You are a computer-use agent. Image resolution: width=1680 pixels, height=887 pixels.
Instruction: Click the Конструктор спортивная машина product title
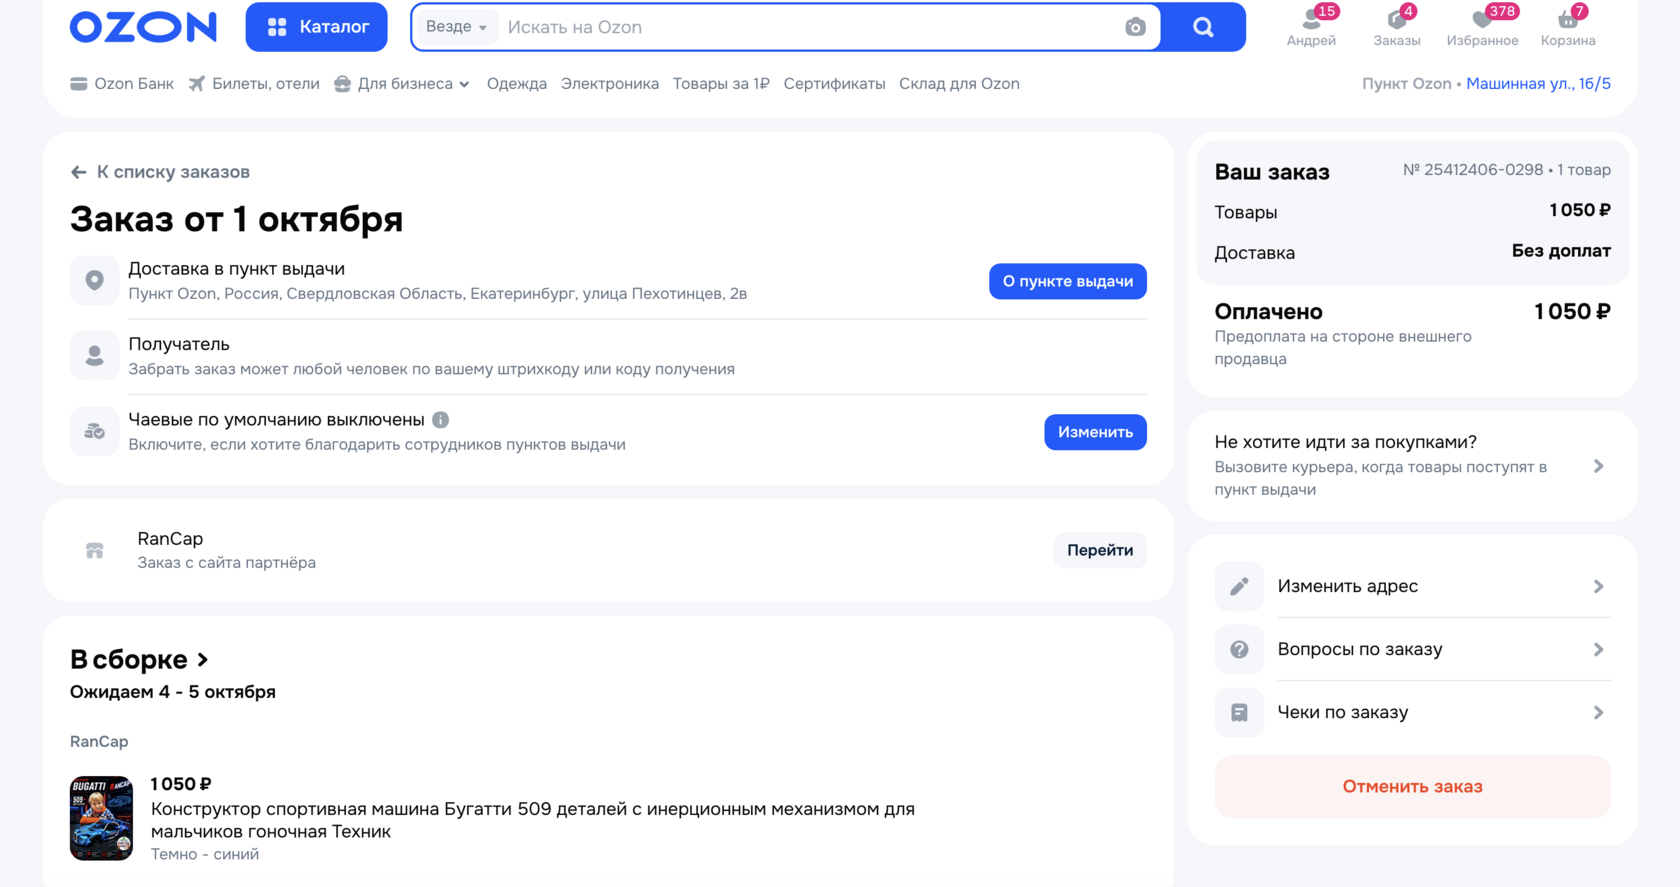533,820
